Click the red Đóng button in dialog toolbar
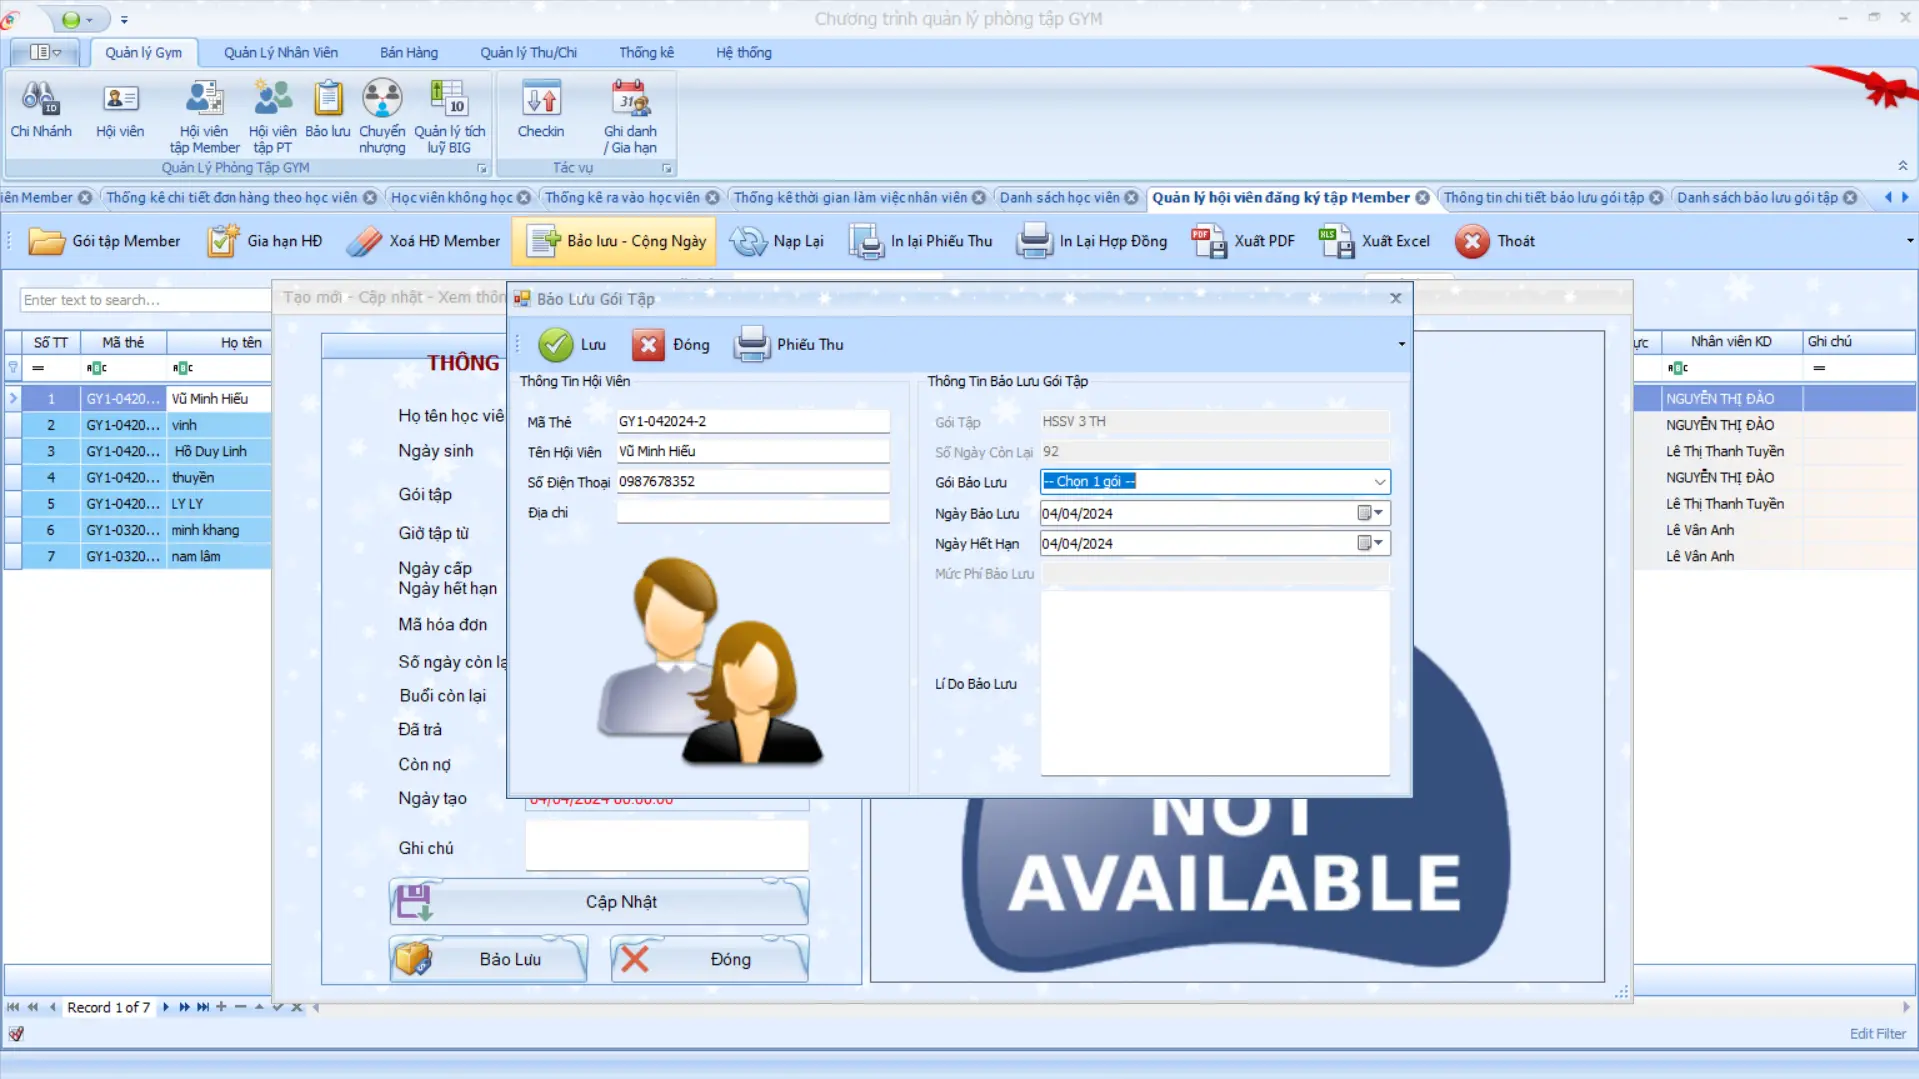This screenshot has width=1919, height=1079. 648,344
